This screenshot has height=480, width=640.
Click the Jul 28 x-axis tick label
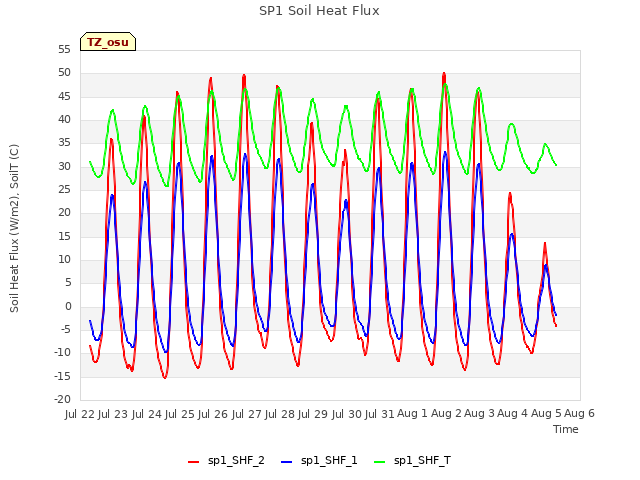280,414
